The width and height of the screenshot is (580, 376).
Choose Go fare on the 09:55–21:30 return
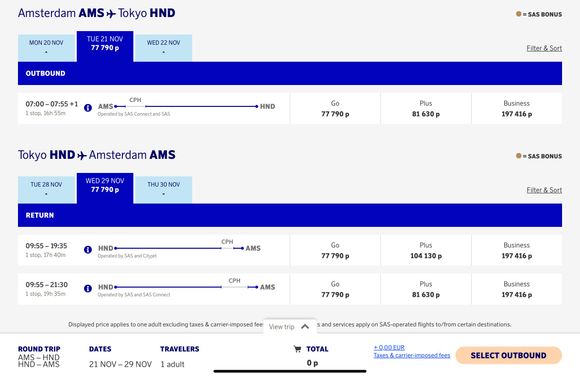(335, 289)
